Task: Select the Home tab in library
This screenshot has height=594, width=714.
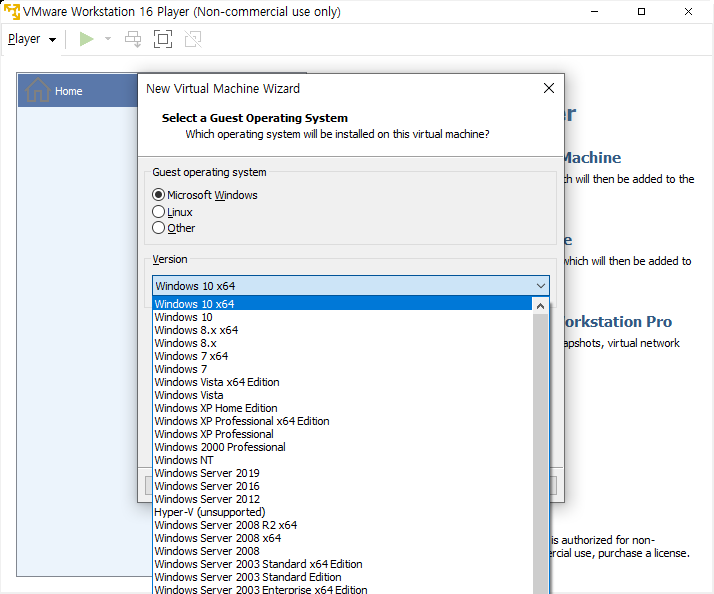Action: [77, 91]
